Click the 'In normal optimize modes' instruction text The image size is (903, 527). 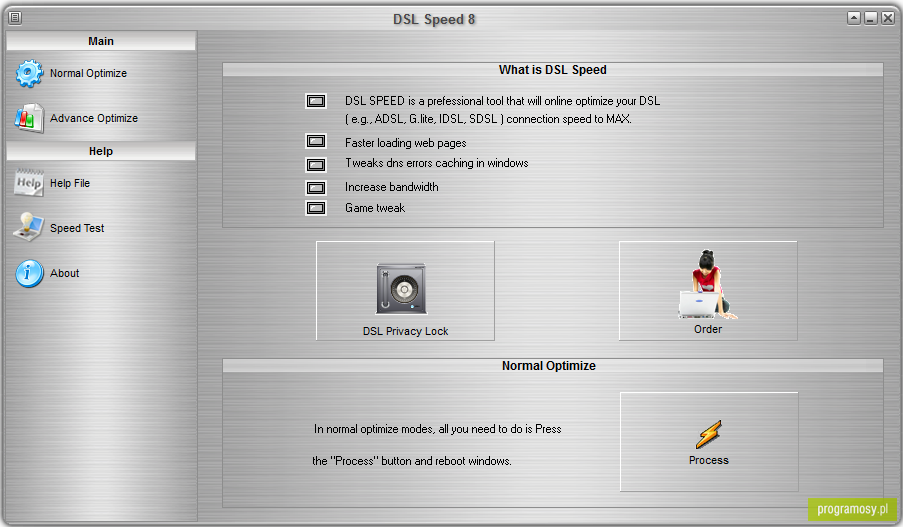438,429
